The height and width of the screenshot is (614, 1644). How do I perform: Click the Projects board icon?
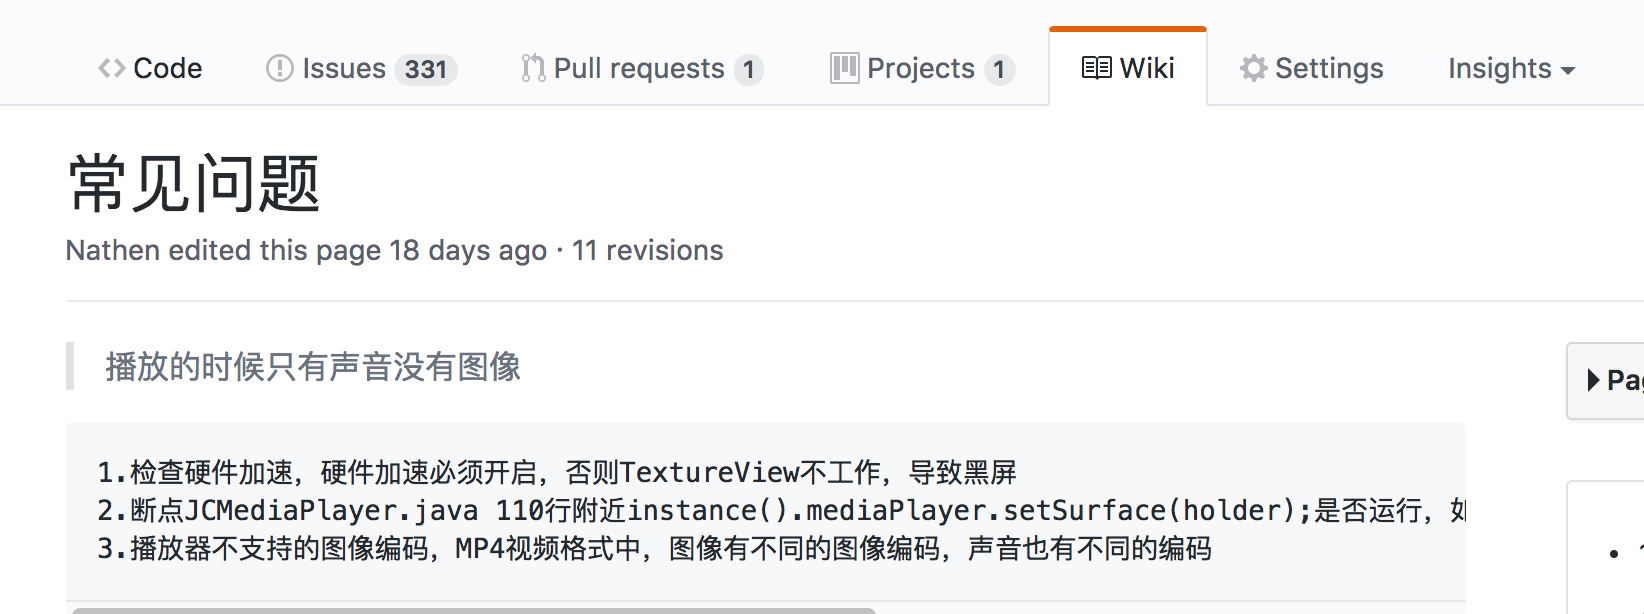(845, 67)
